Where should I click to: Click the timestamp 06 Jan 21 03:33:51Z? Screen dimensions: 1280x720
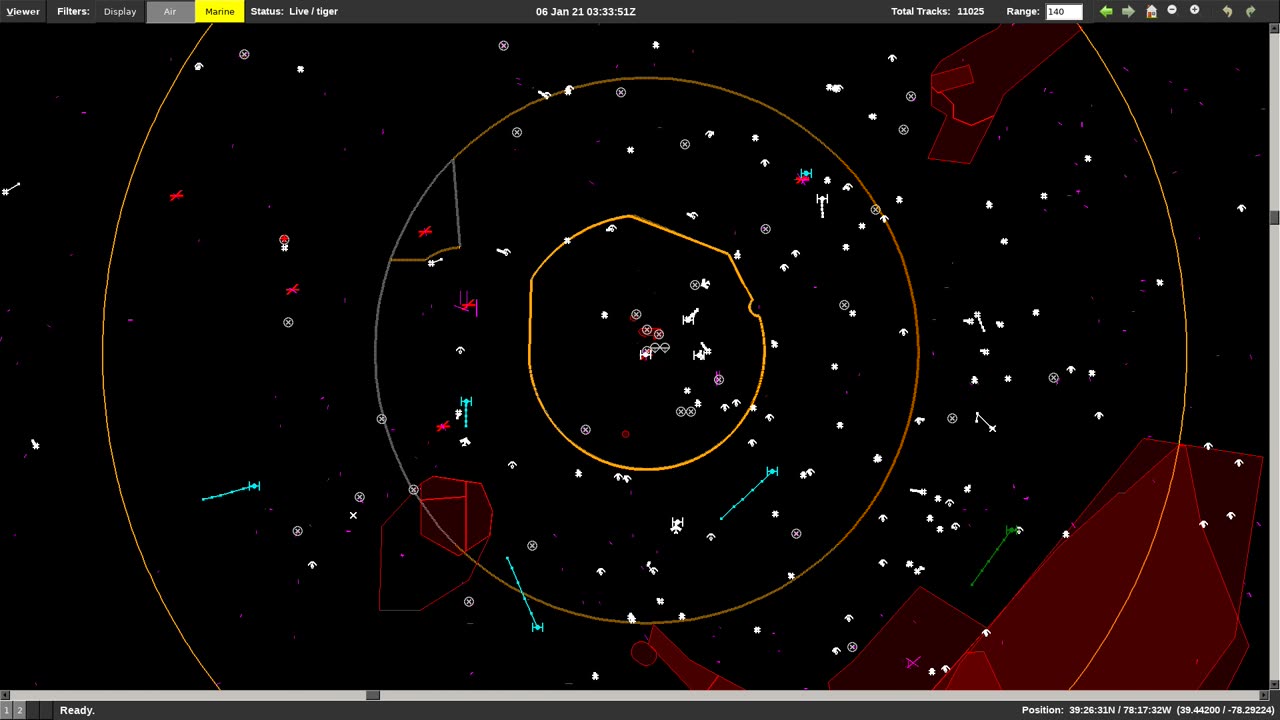tap(586, 11)
